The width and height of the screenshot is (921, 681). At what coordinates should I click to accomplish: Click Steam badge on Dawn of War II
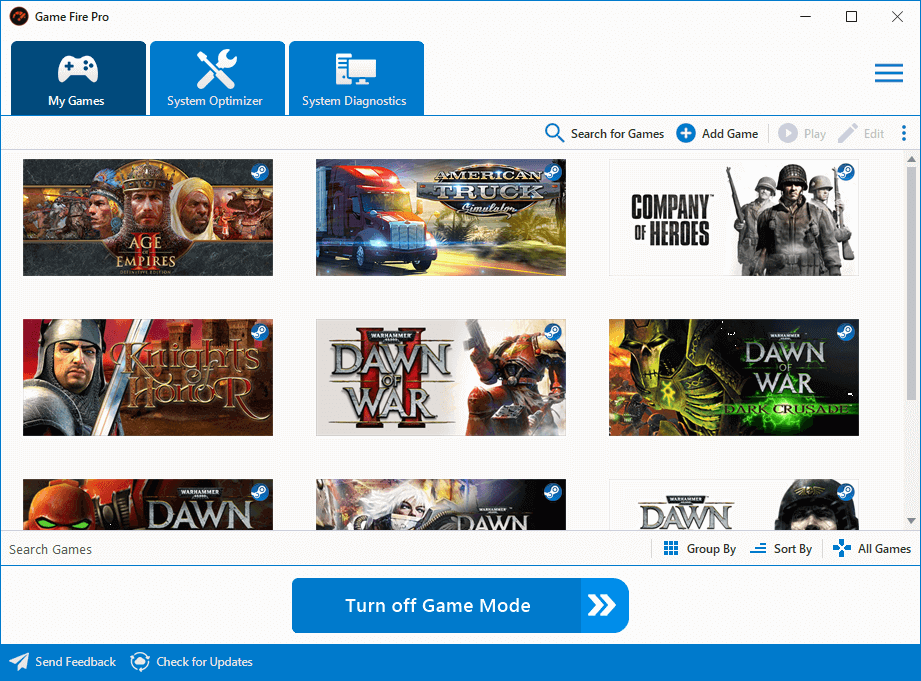[x=552, y=332]
